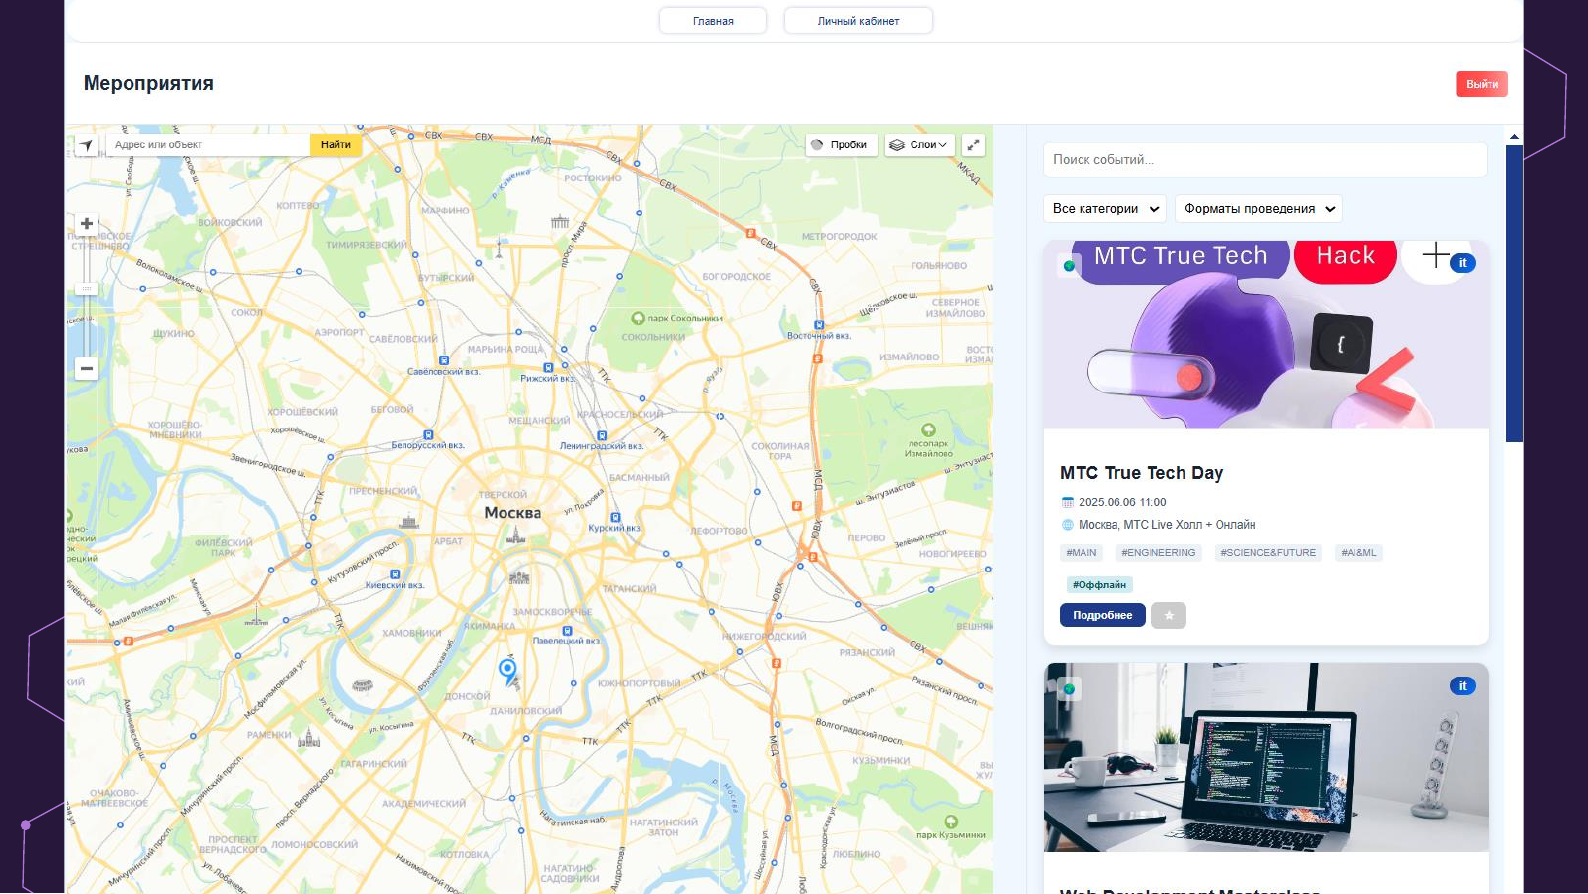Click the ЗАМОСКВОРЕЧЬЕ district label on map
The height and width of the screenshot is (894, 1588).
pos(552,612)
